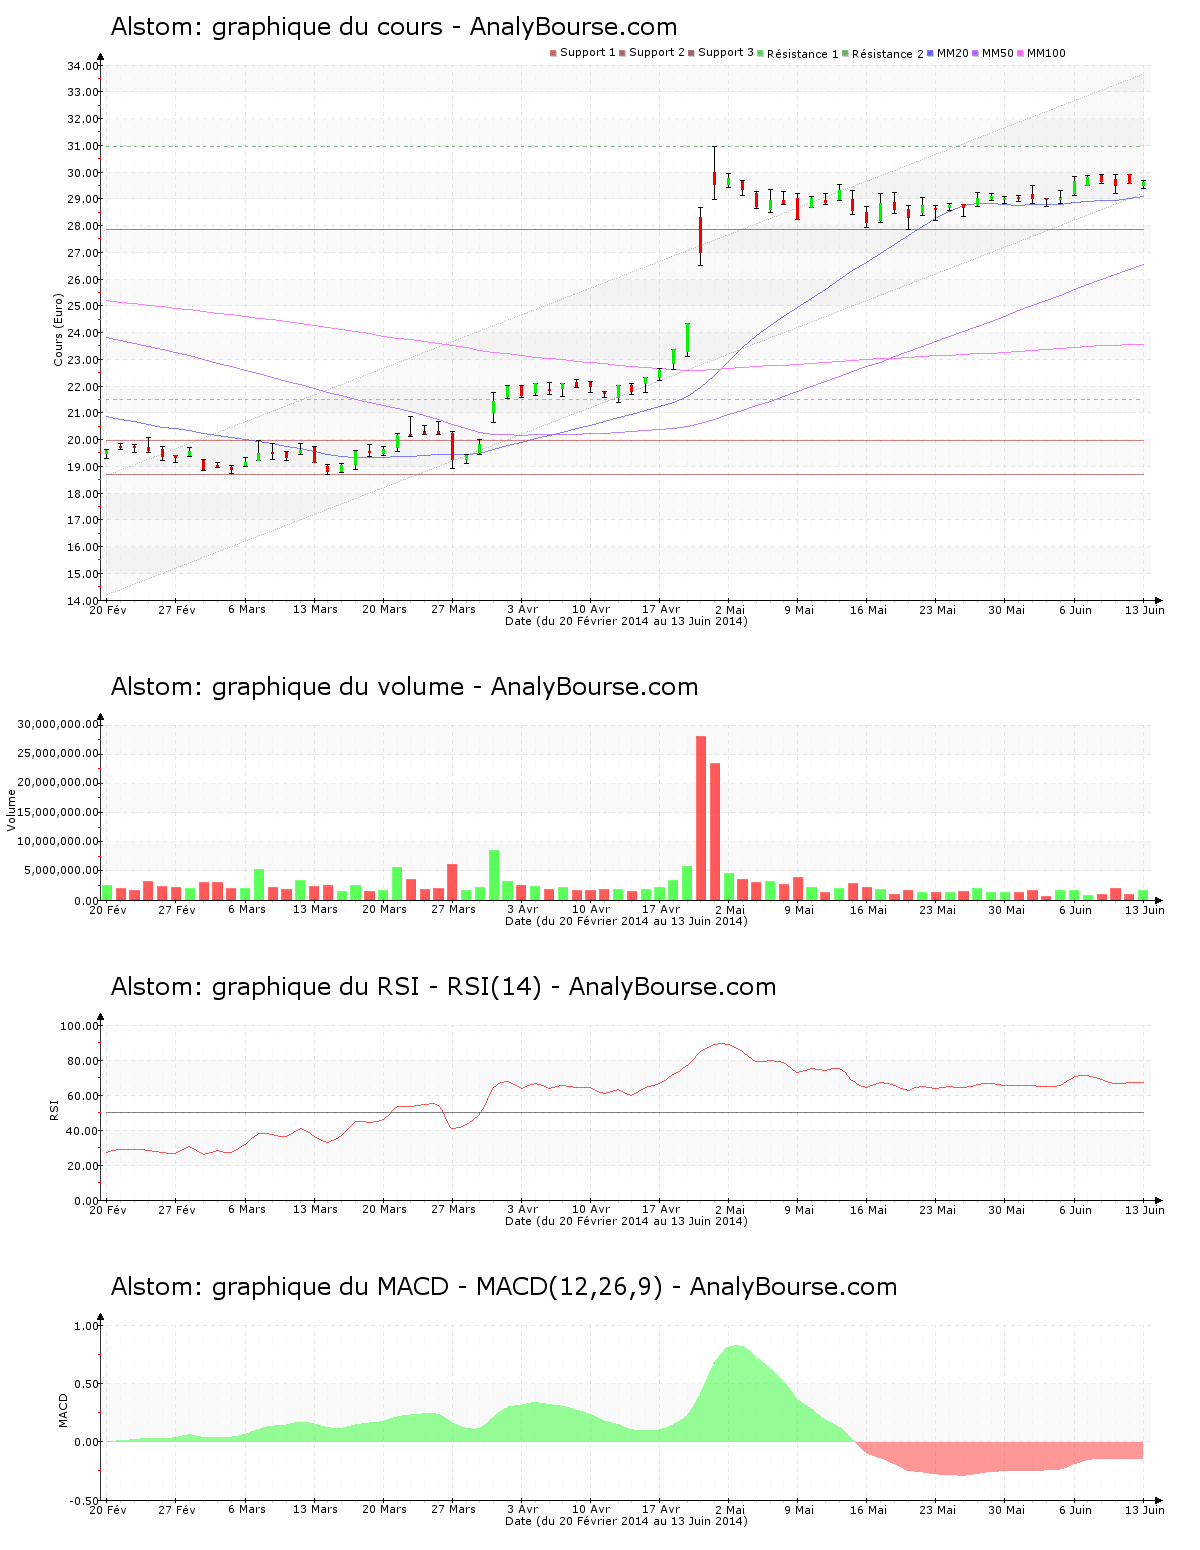This screenshot has height=1550, width=1200.
Task: Click '17 Avr' date under the RSI chart
Action: tap(661, 1210)
